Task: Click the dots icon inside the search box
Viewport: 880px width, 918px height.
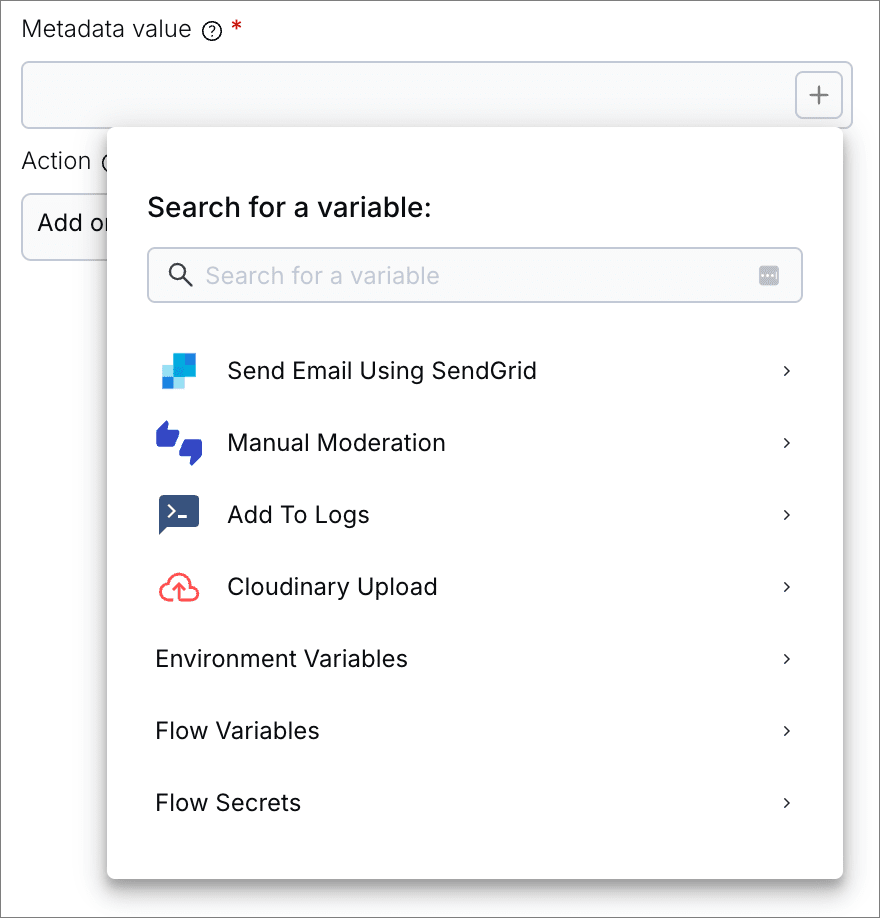Action: point(768,276)
